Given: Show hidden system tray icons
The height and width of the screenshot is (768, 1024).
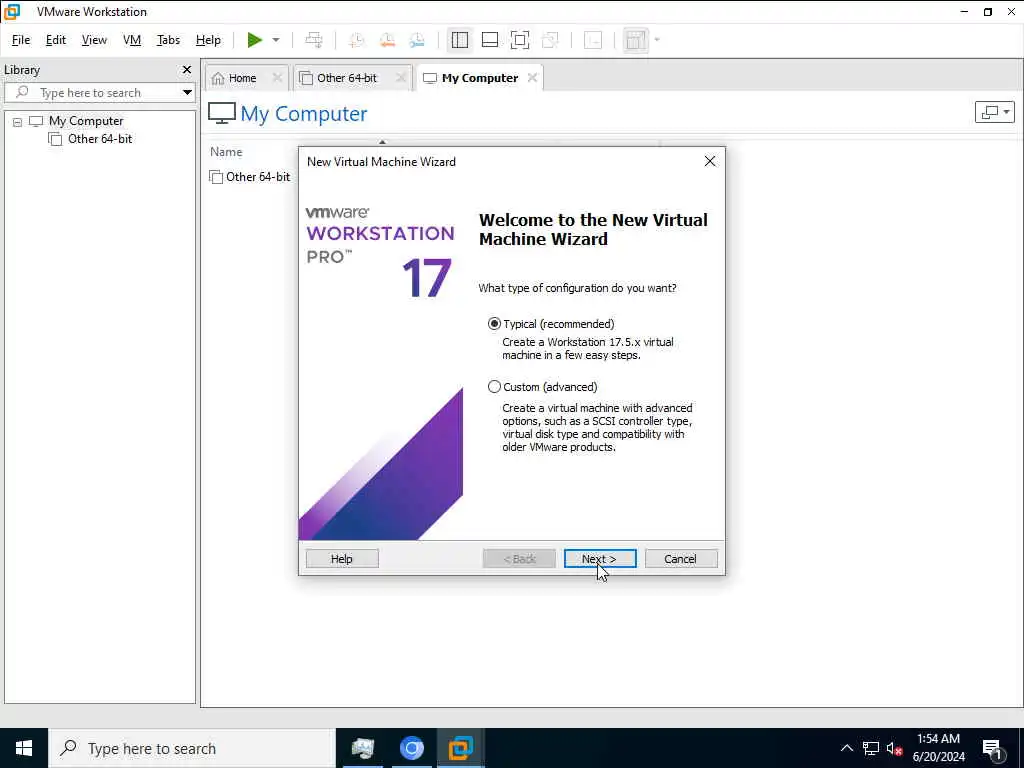Looking at the screenshot, I should [x=846, y=748].
